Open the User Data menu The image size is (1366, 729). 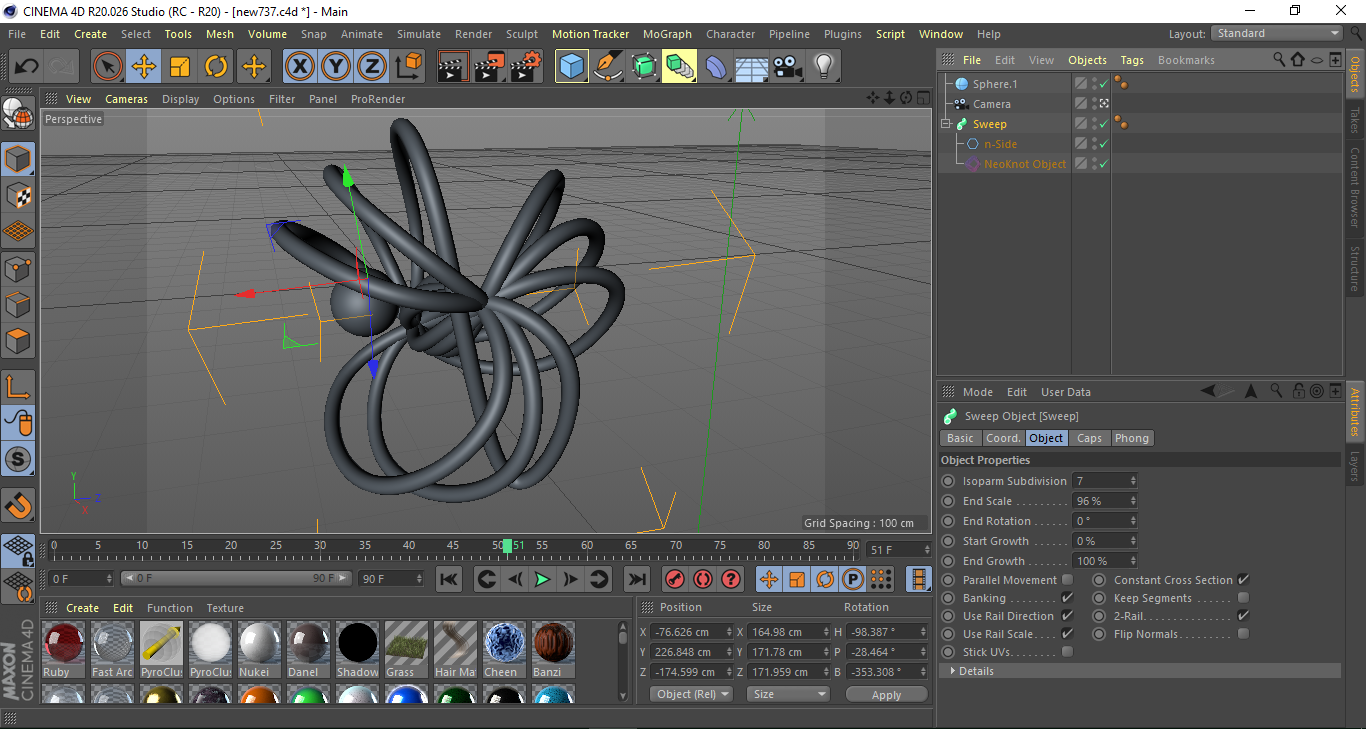point(1066,392)
